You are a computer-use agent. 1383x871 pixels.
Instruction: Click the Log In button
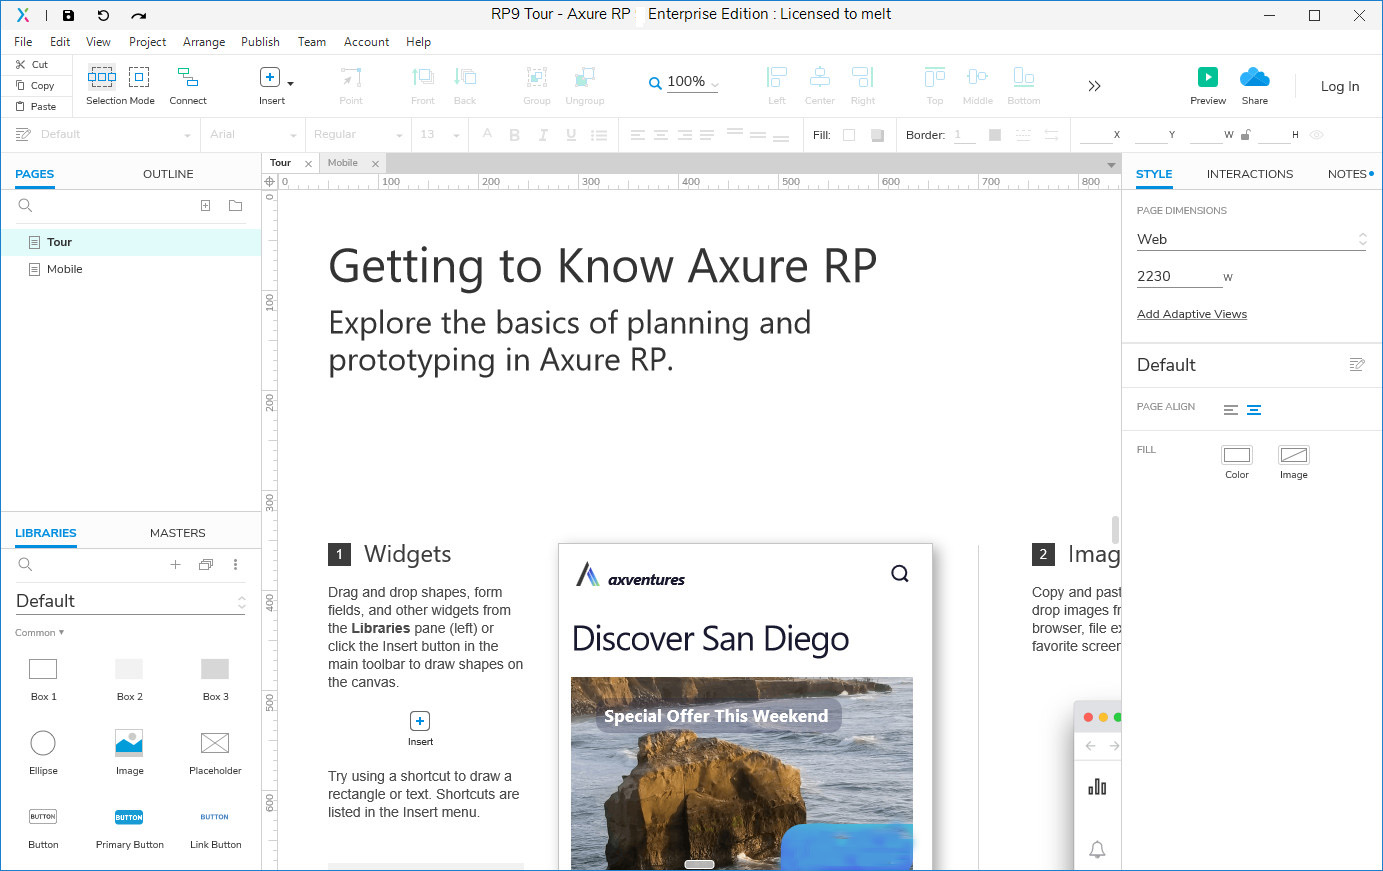click(1340, 86)
